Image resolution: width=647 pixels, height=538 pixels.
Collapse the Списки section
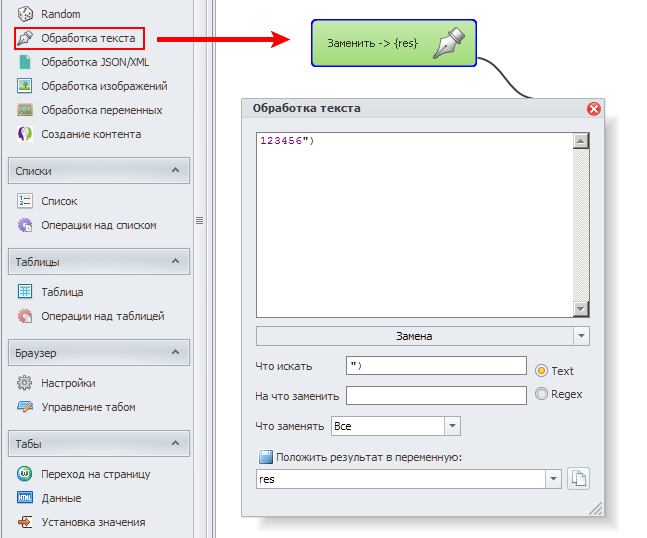[175, 170]
